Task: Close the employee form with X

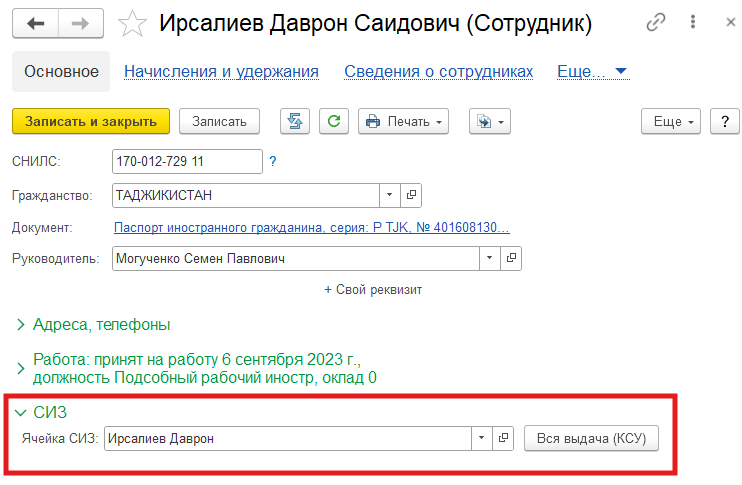Action: tap(731, 22)
